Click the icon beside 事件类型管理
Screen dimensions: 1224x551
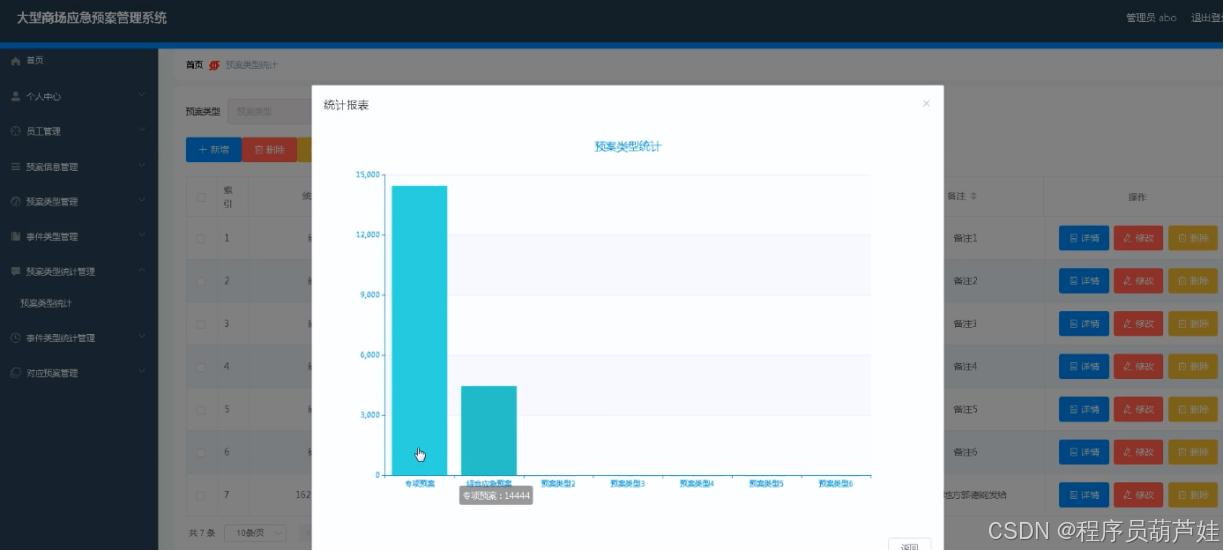tap(15, 237)
